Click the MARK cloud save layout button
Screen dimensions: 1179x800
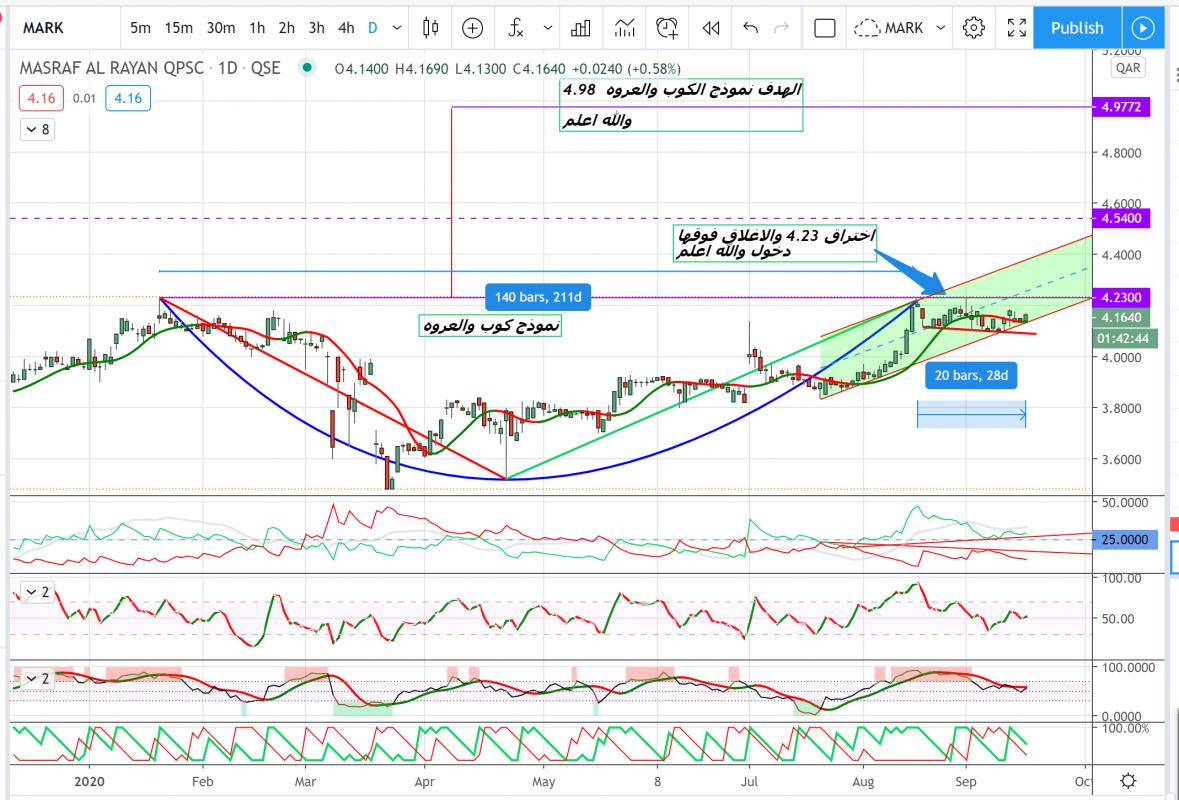(889, 28)
